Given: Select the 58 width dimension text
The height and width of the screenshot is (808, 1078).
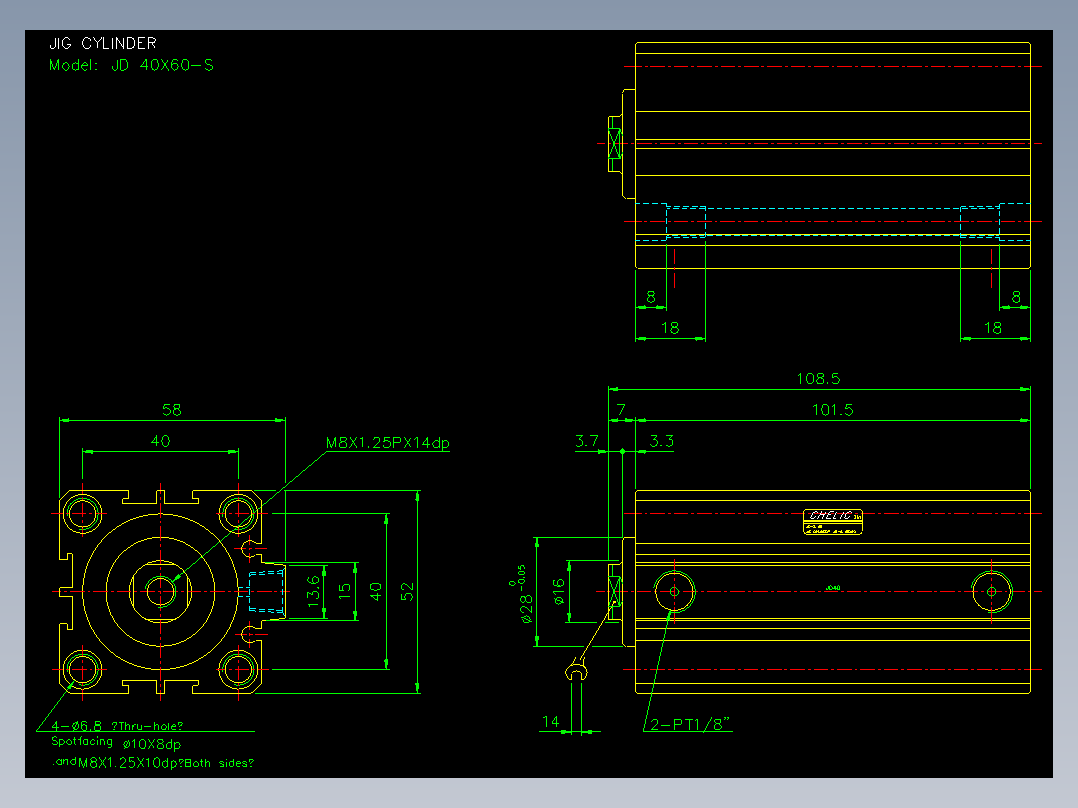Looking at the screenshot, I should point(172,410).
